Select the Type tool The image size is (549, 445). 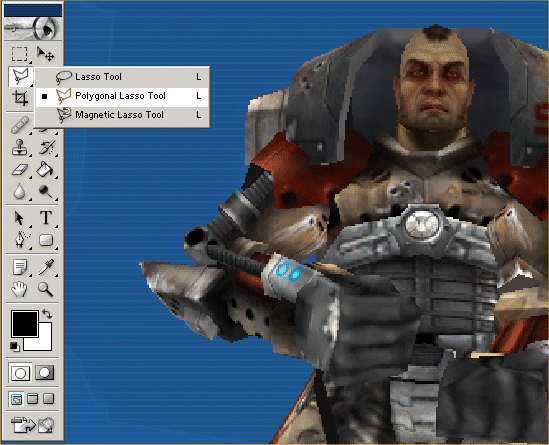(46, 218)
